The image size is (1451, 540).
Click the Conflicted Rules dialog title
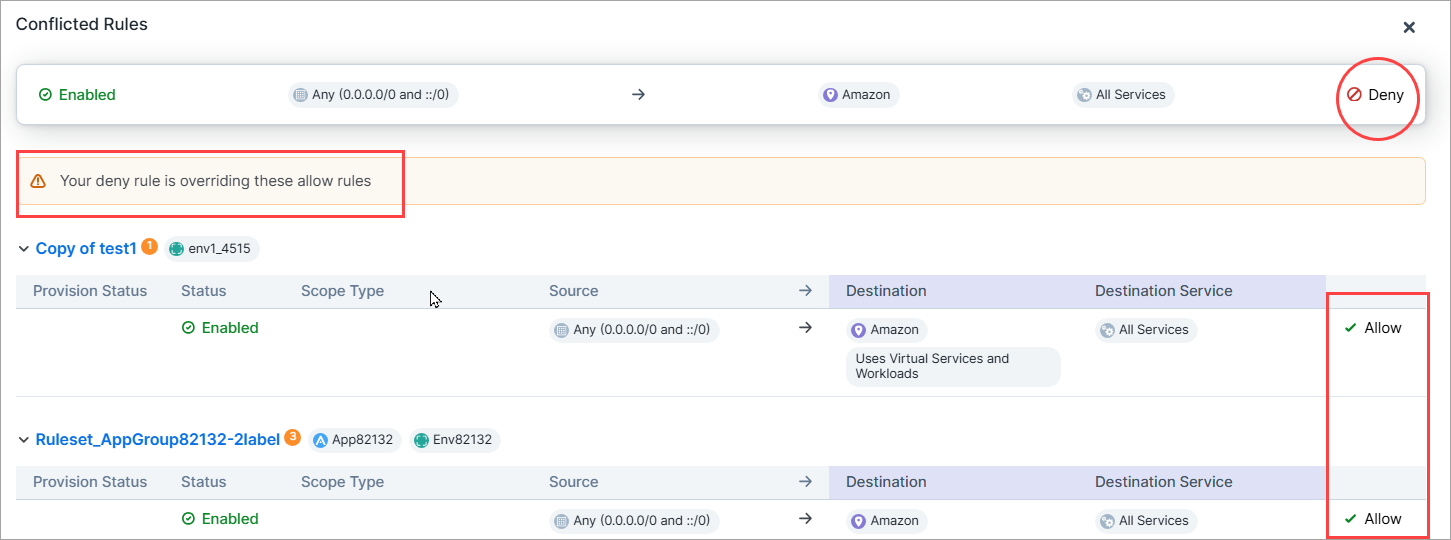[82, 24]
